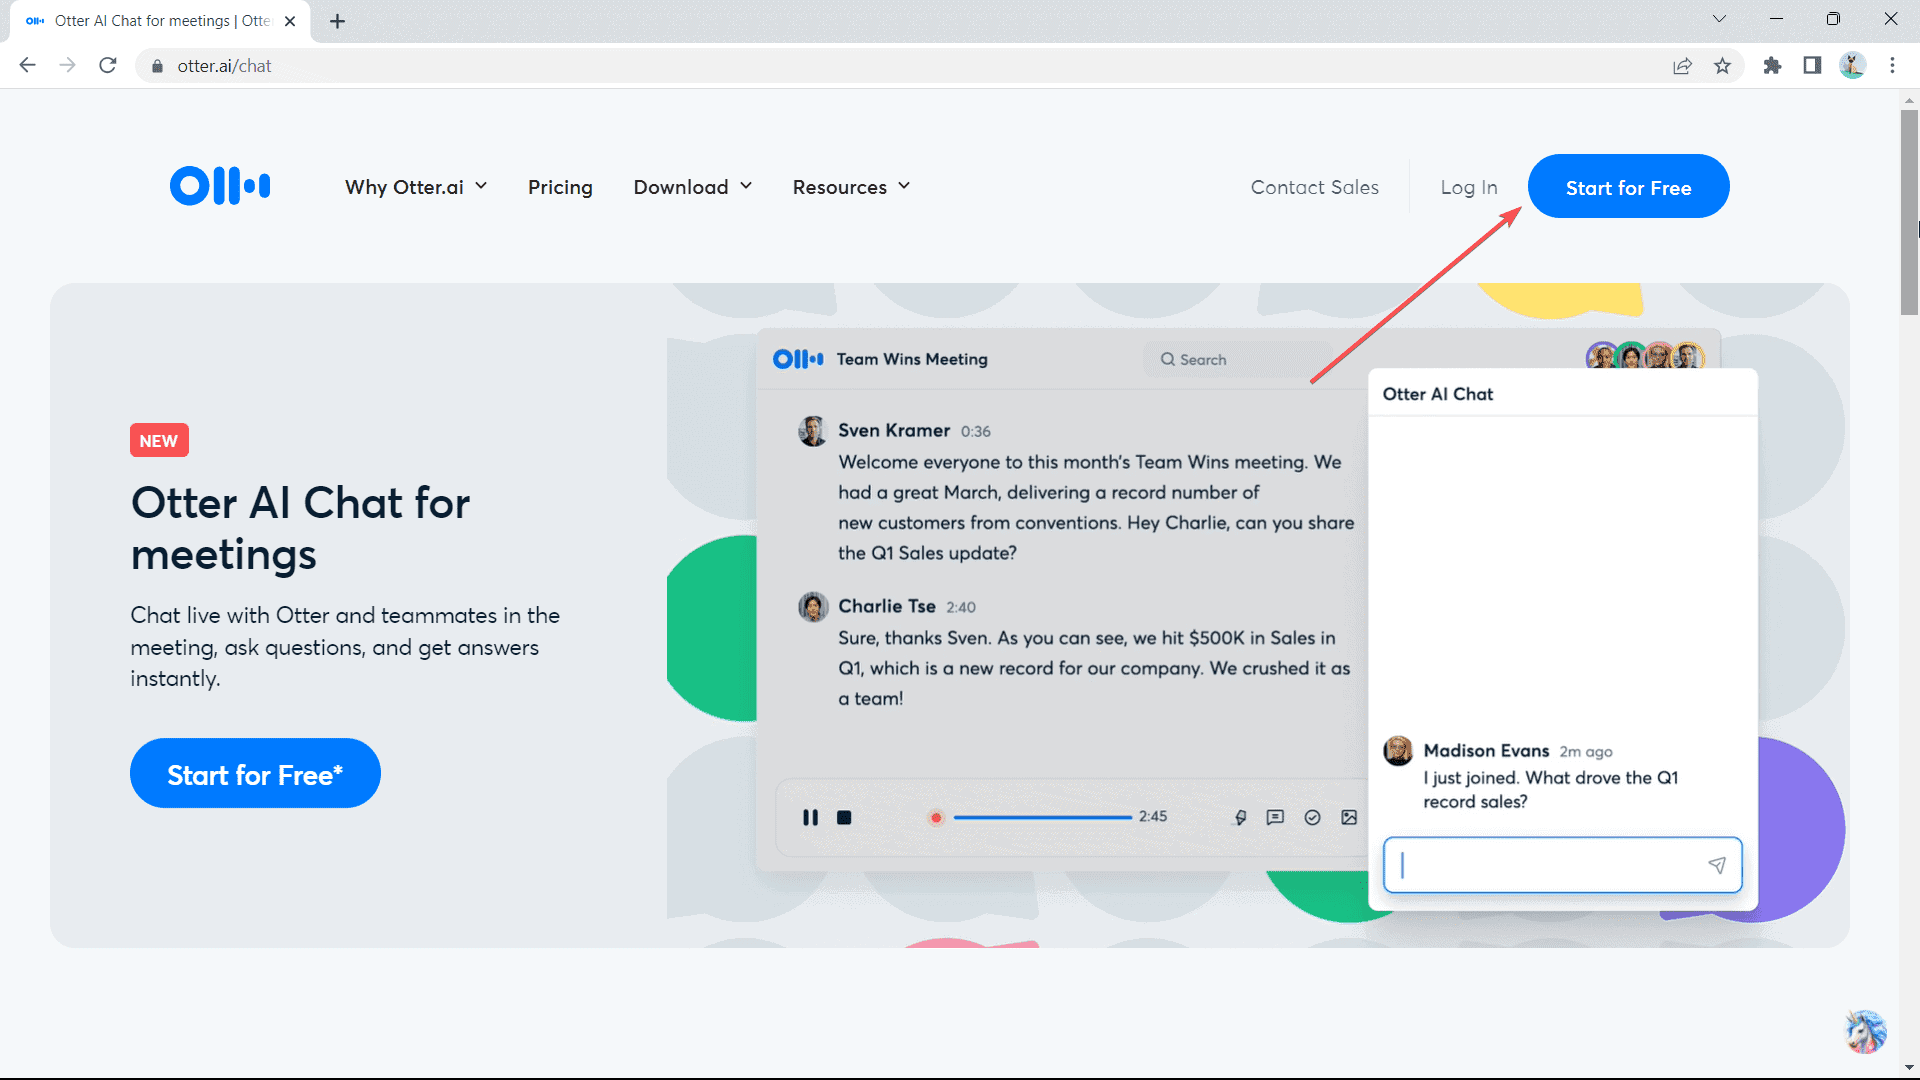Open Chrome profile avatar

click(x=1852, y=65)
